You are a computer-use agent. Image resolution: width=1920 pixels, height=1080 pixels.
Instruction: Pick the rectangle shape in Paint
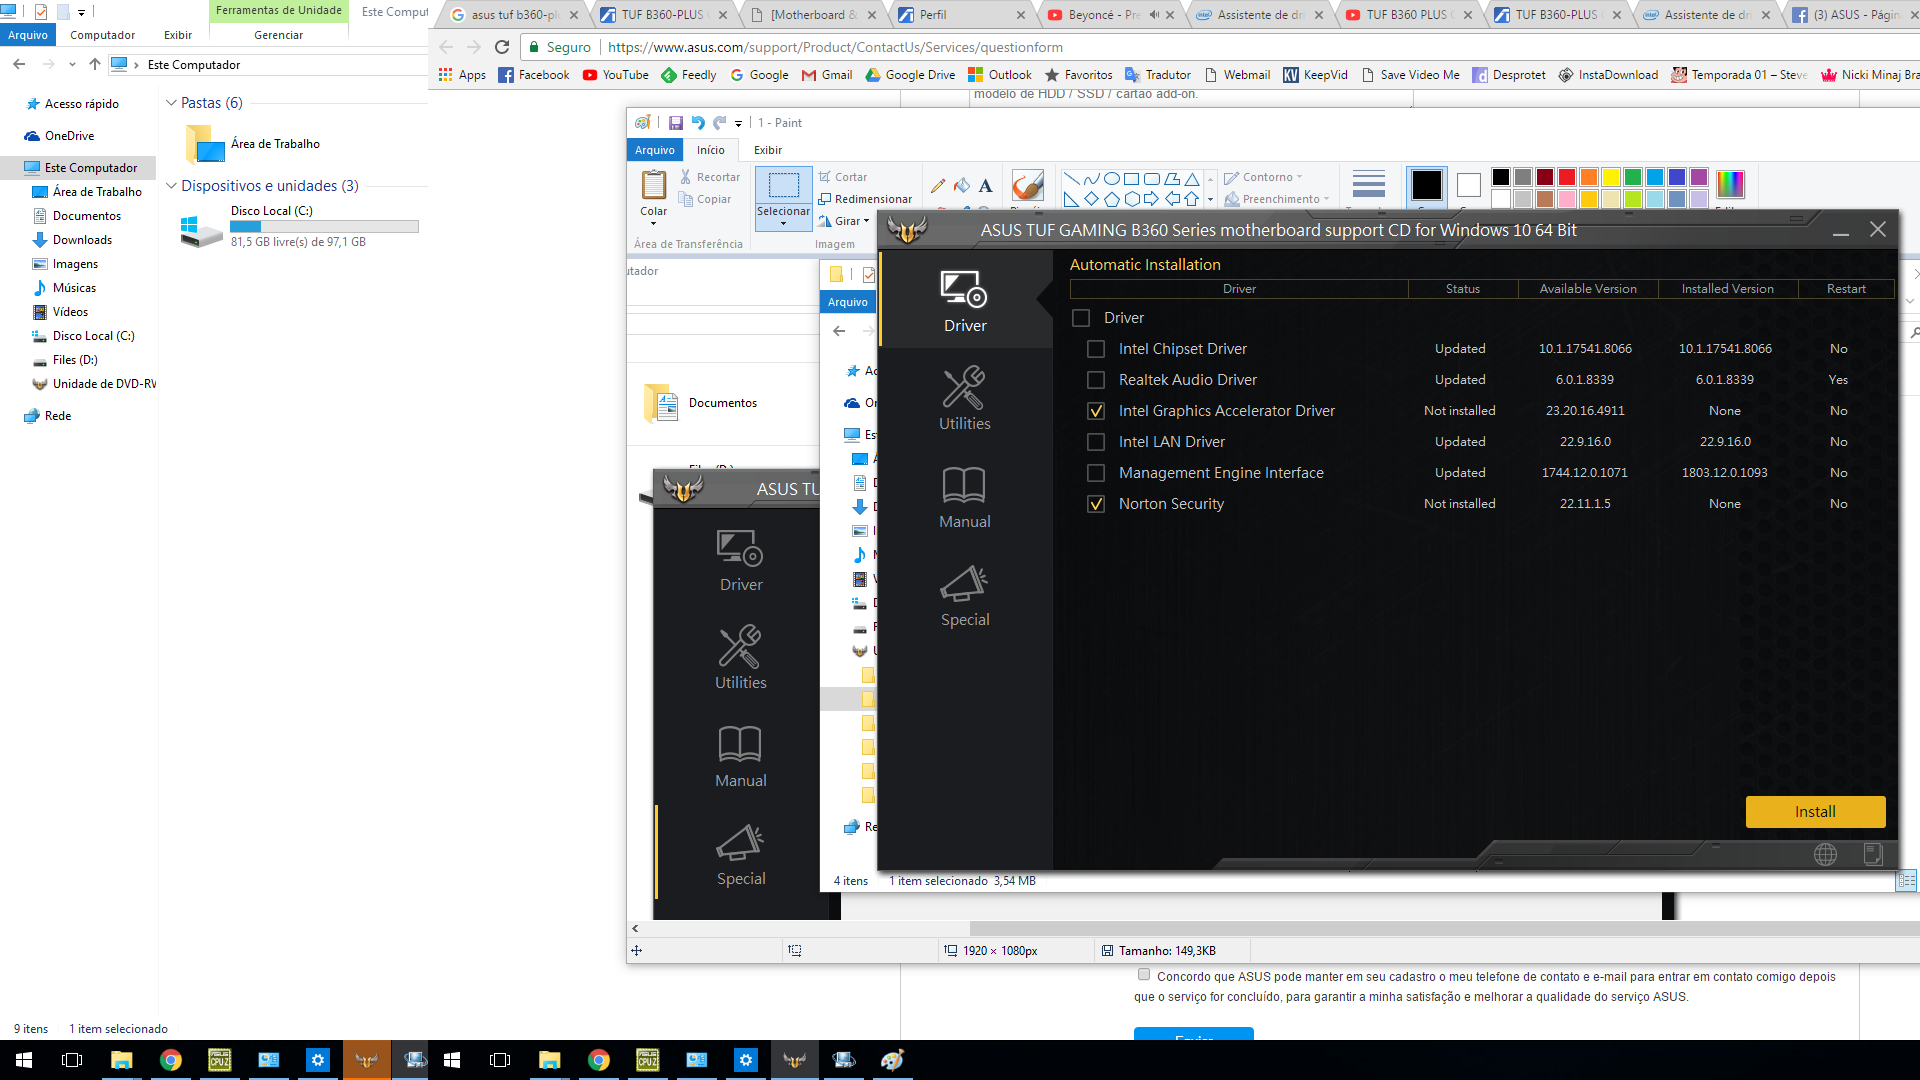click(1131, 179)
